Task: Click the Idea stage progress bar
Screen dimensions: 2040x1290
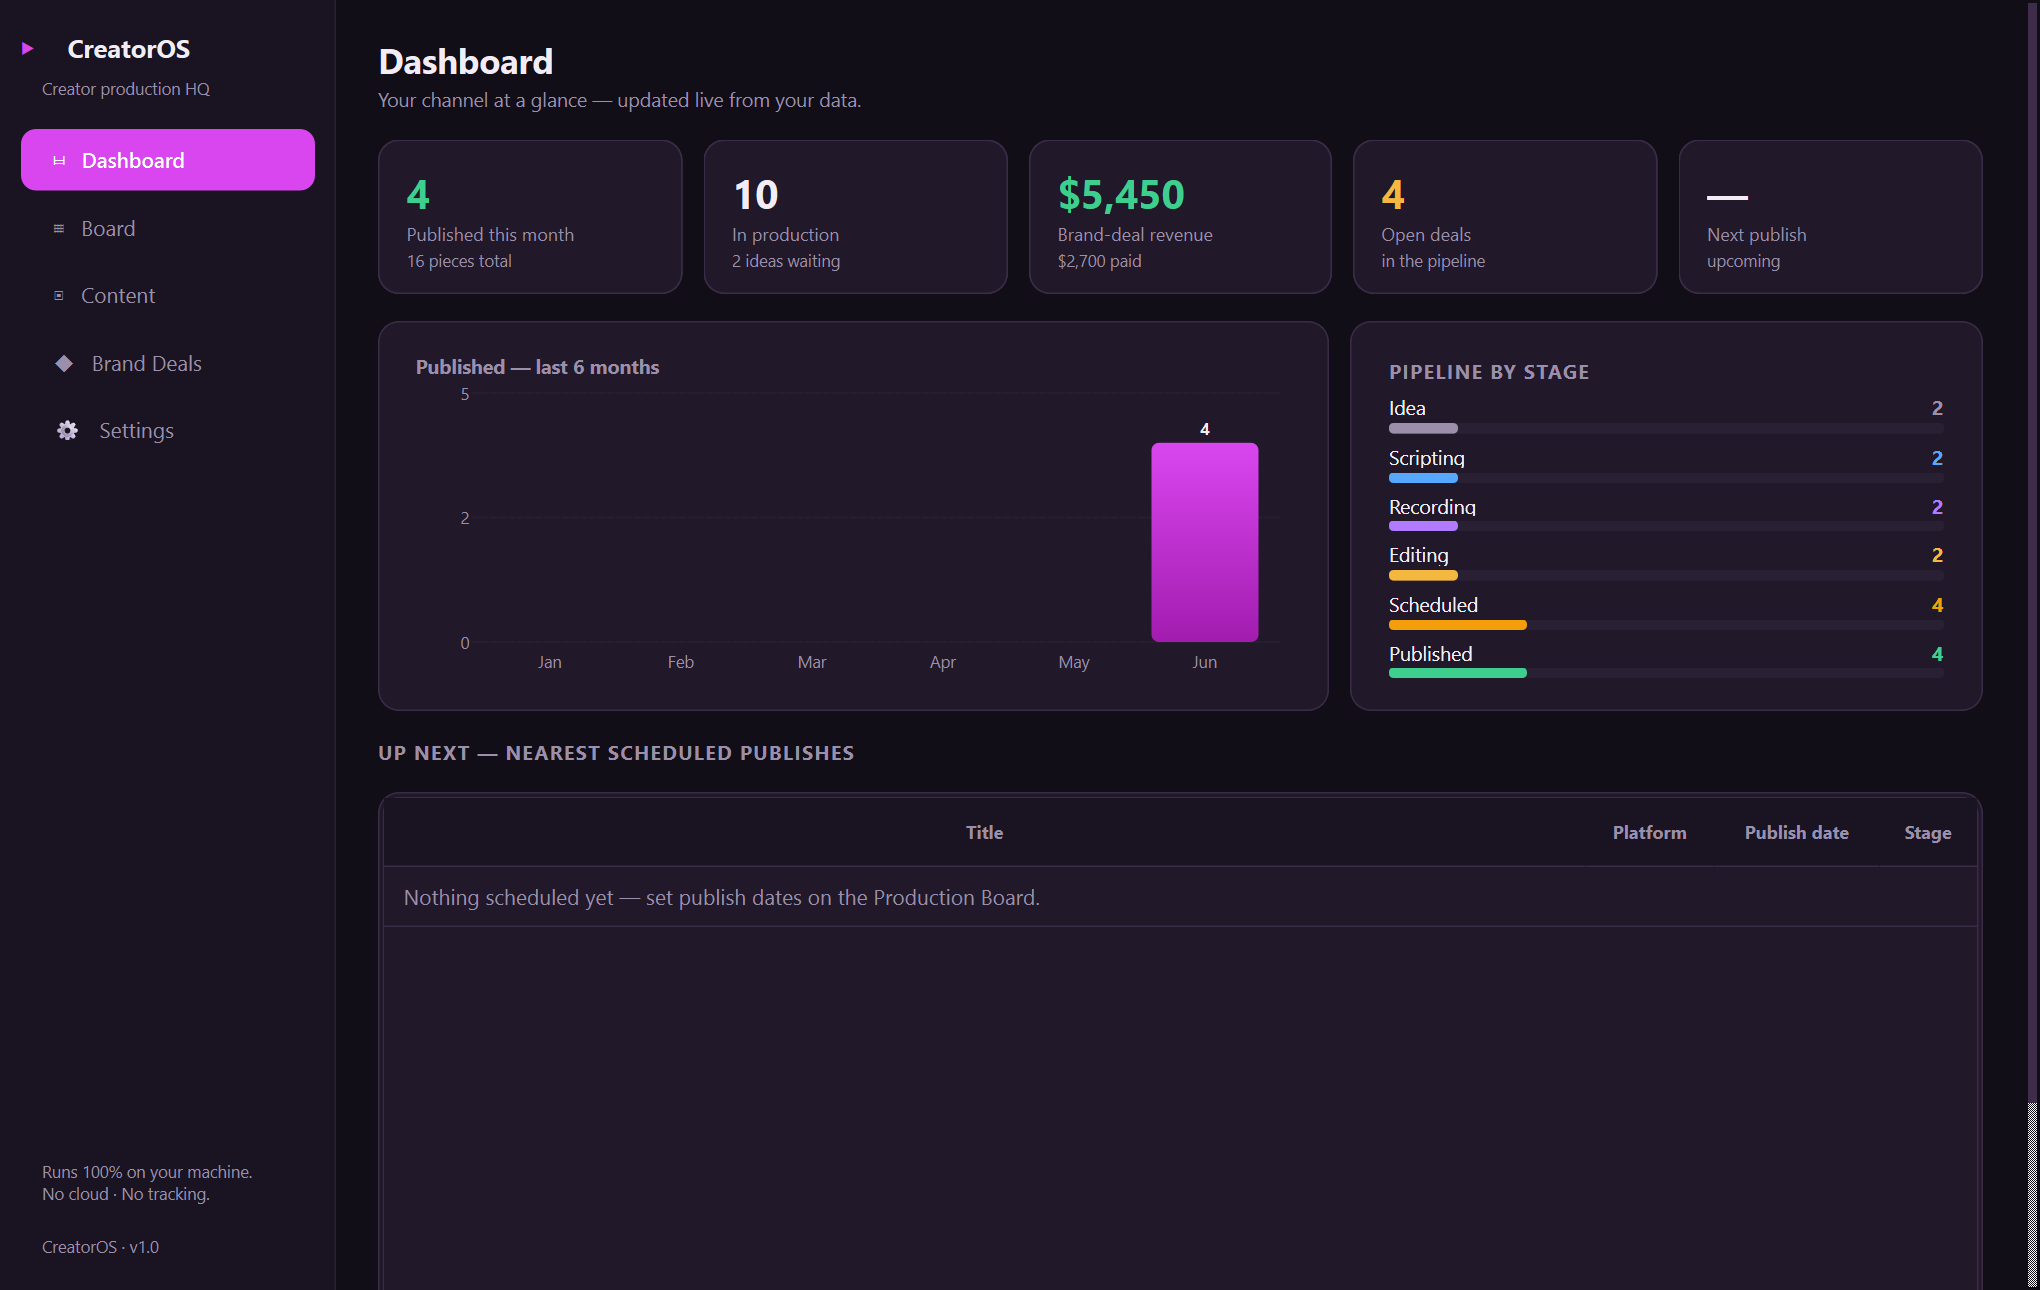Action: tap(1666, 429)
